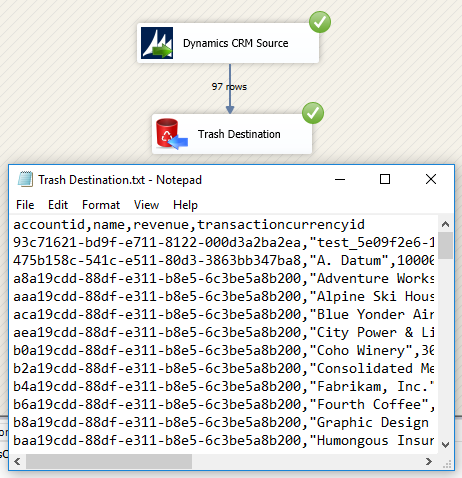
Task: Maximize the Notepad window
Action: [385, 179]
